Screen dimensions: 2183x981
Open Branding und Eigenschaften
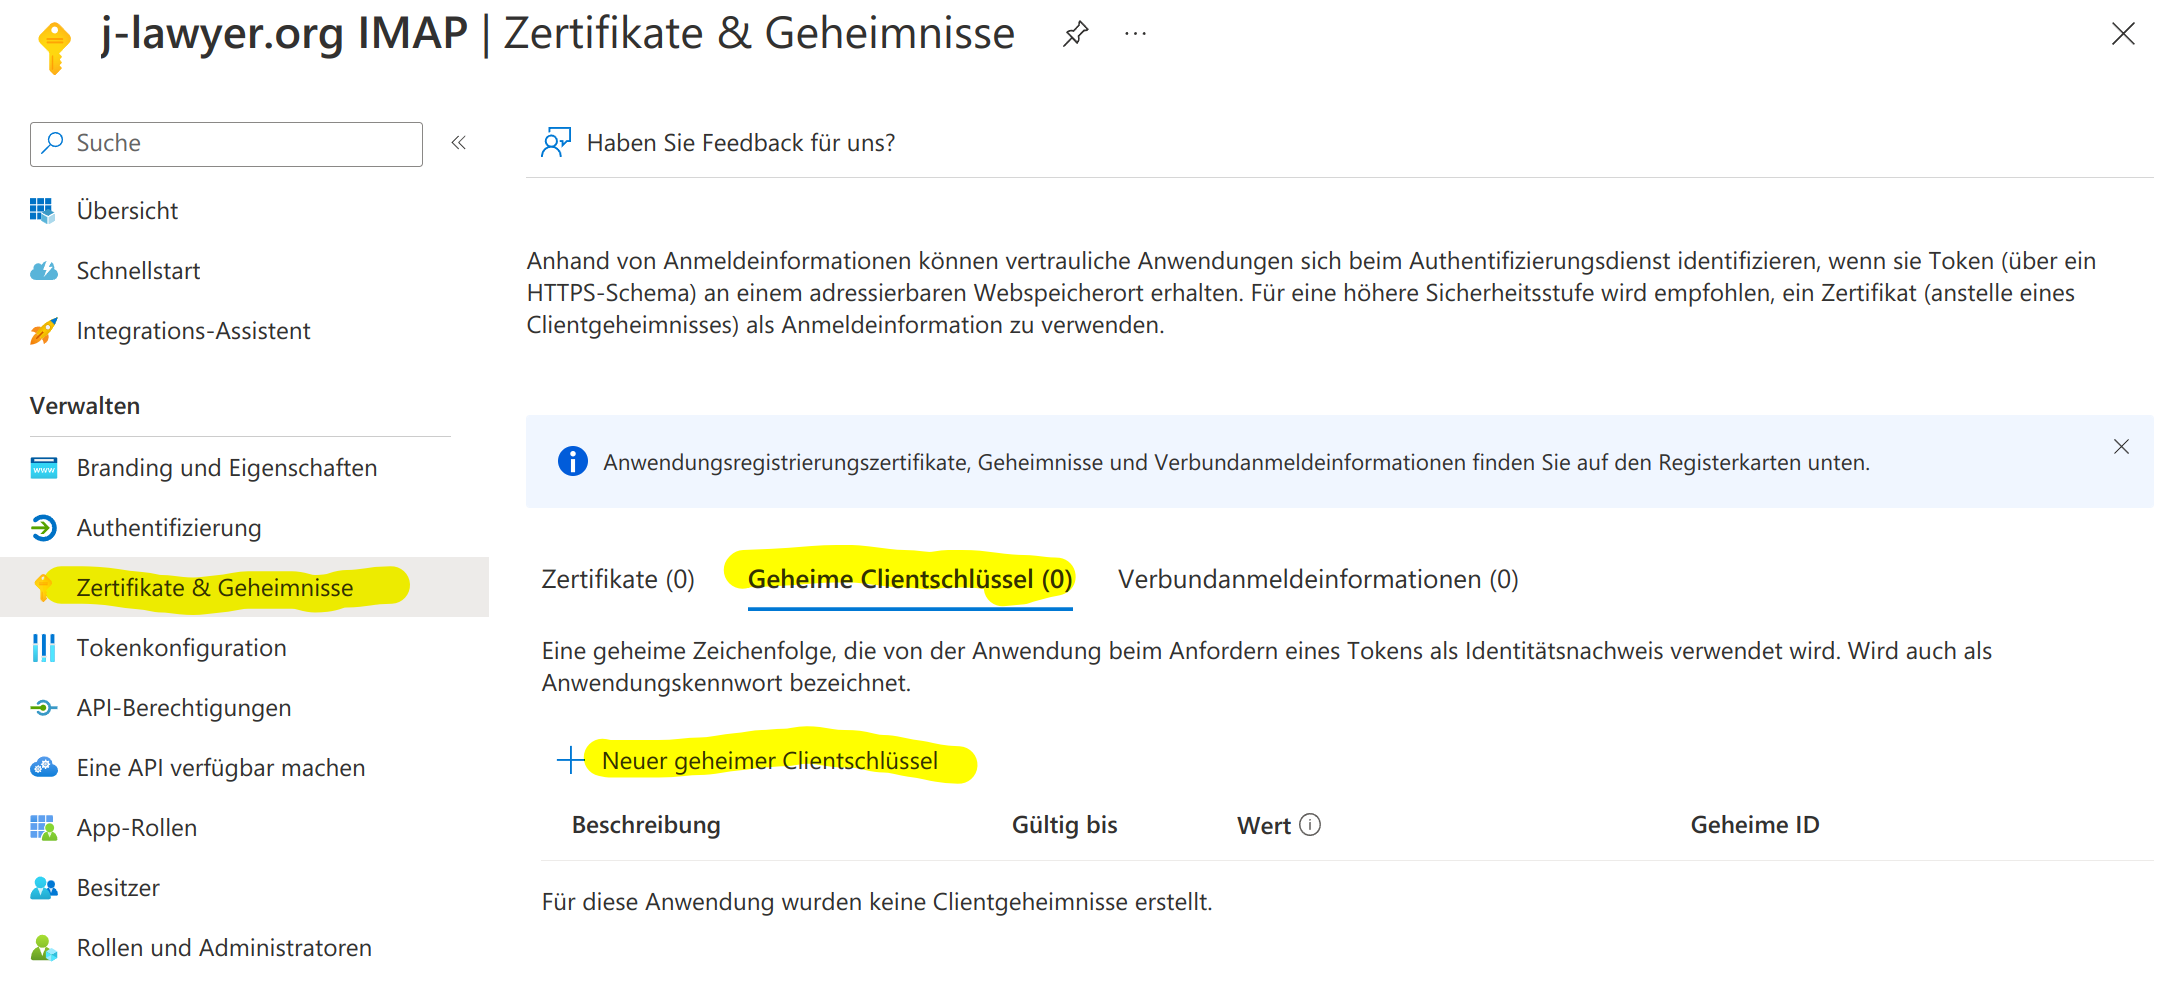(x=226, y=467)
